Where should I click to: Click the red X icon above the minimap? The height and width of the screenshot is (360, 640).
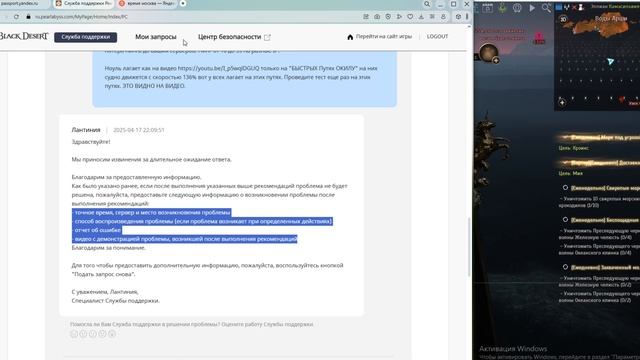(x=574, y=7)
